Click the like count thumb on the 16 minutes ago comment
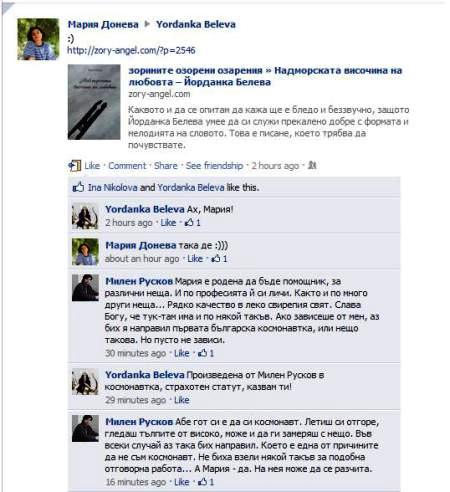The image size is (450, 492). 202,481
